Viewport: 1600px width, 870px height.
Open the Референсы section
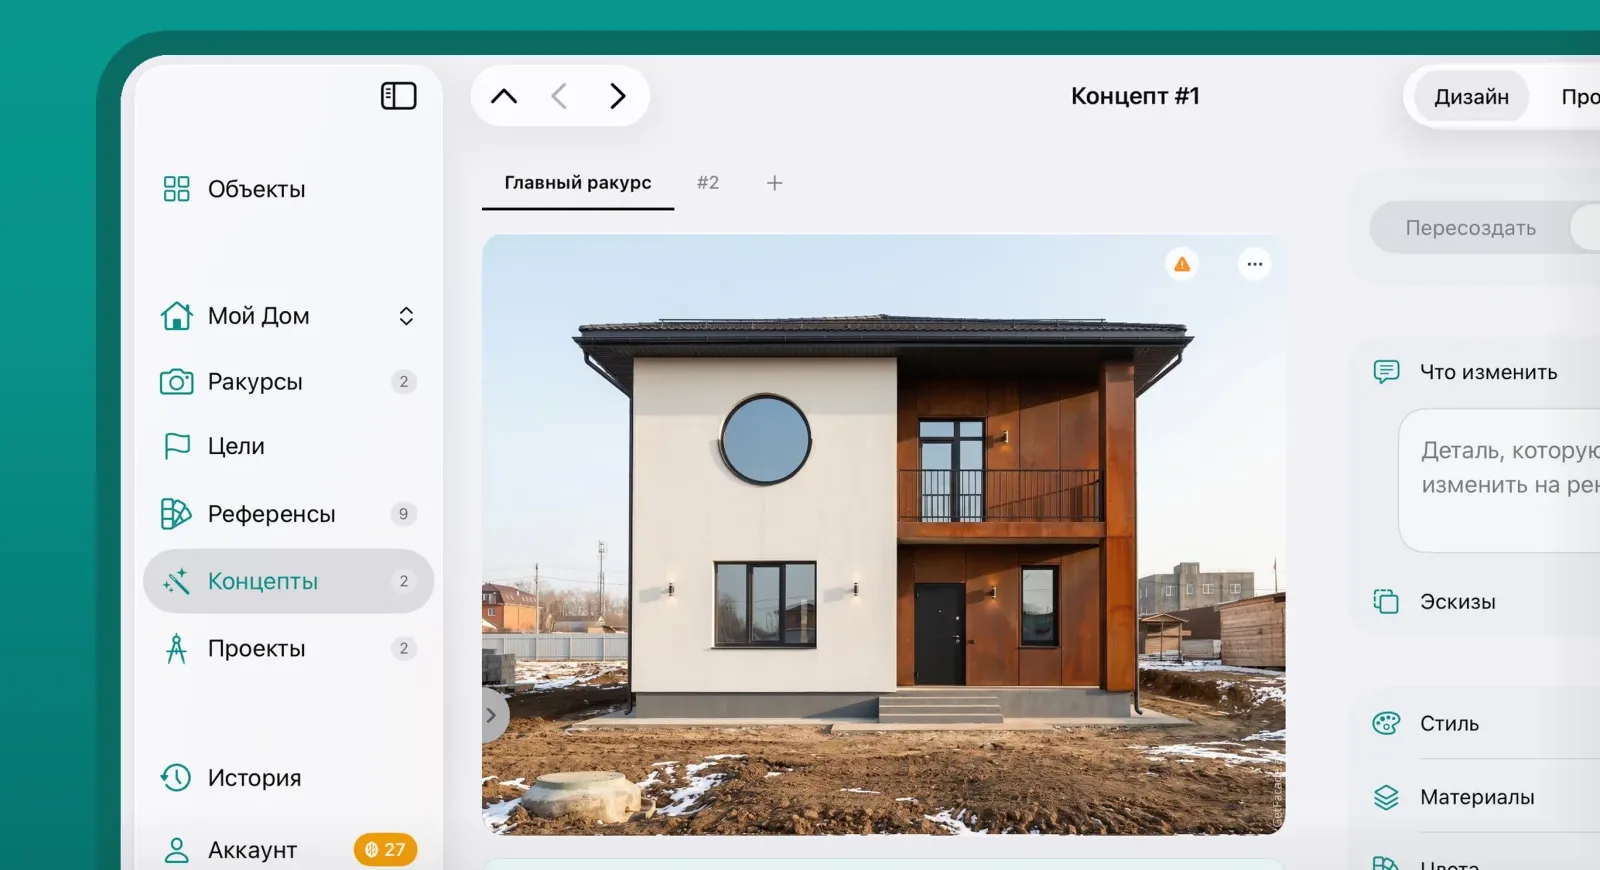(288, 514)
